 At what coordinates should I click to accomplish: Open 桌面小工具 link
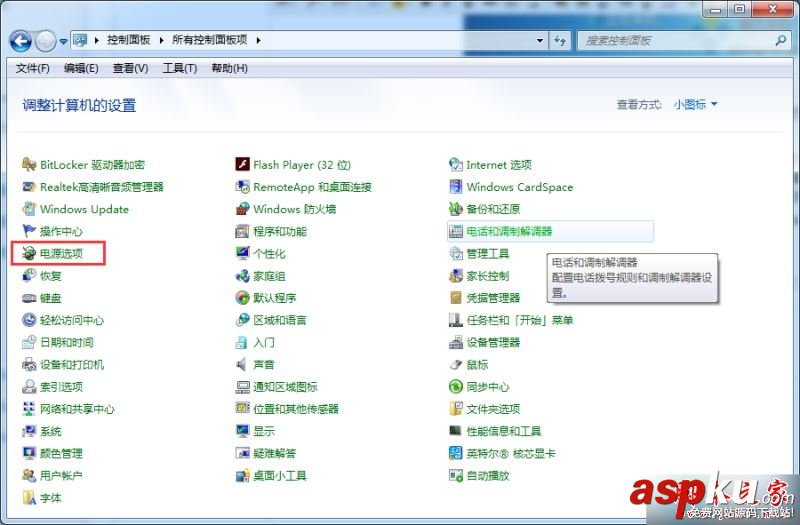tap(280, 476)
